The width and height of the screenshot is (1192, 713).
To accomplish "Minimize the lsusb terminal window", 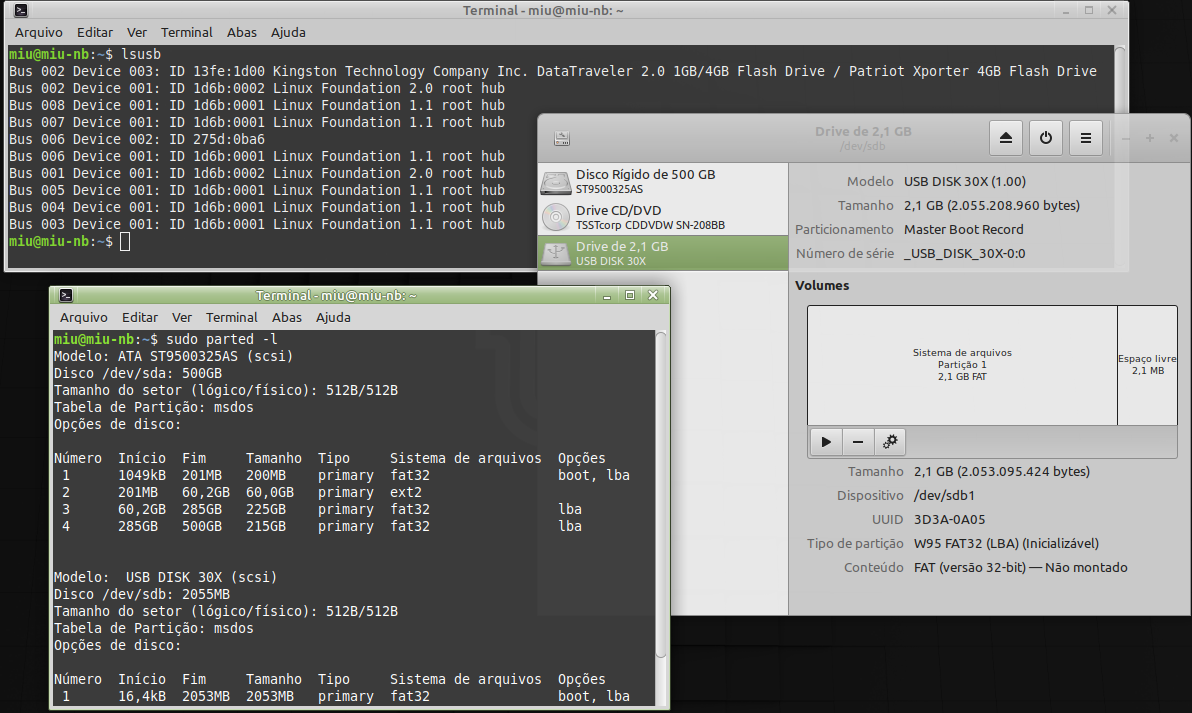I will coord(1066,11).
